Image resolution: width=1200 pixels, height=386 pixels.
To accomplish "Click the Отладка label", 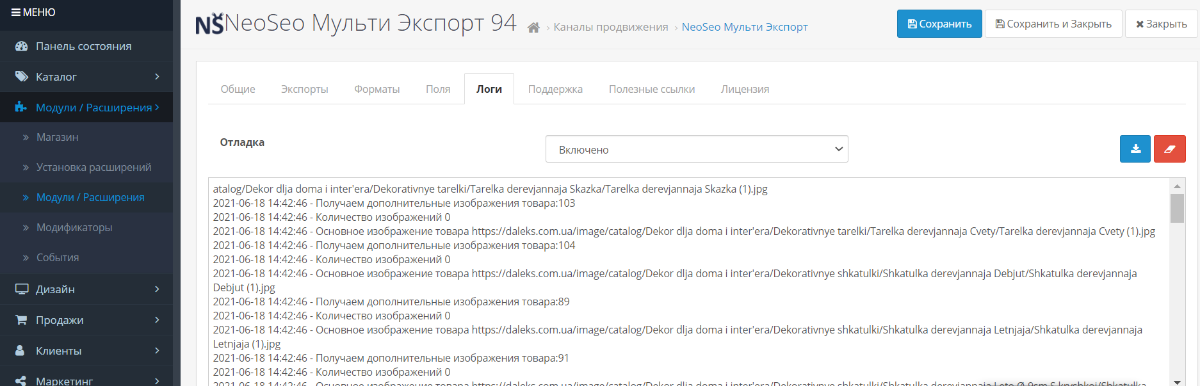I will point(242,142).
